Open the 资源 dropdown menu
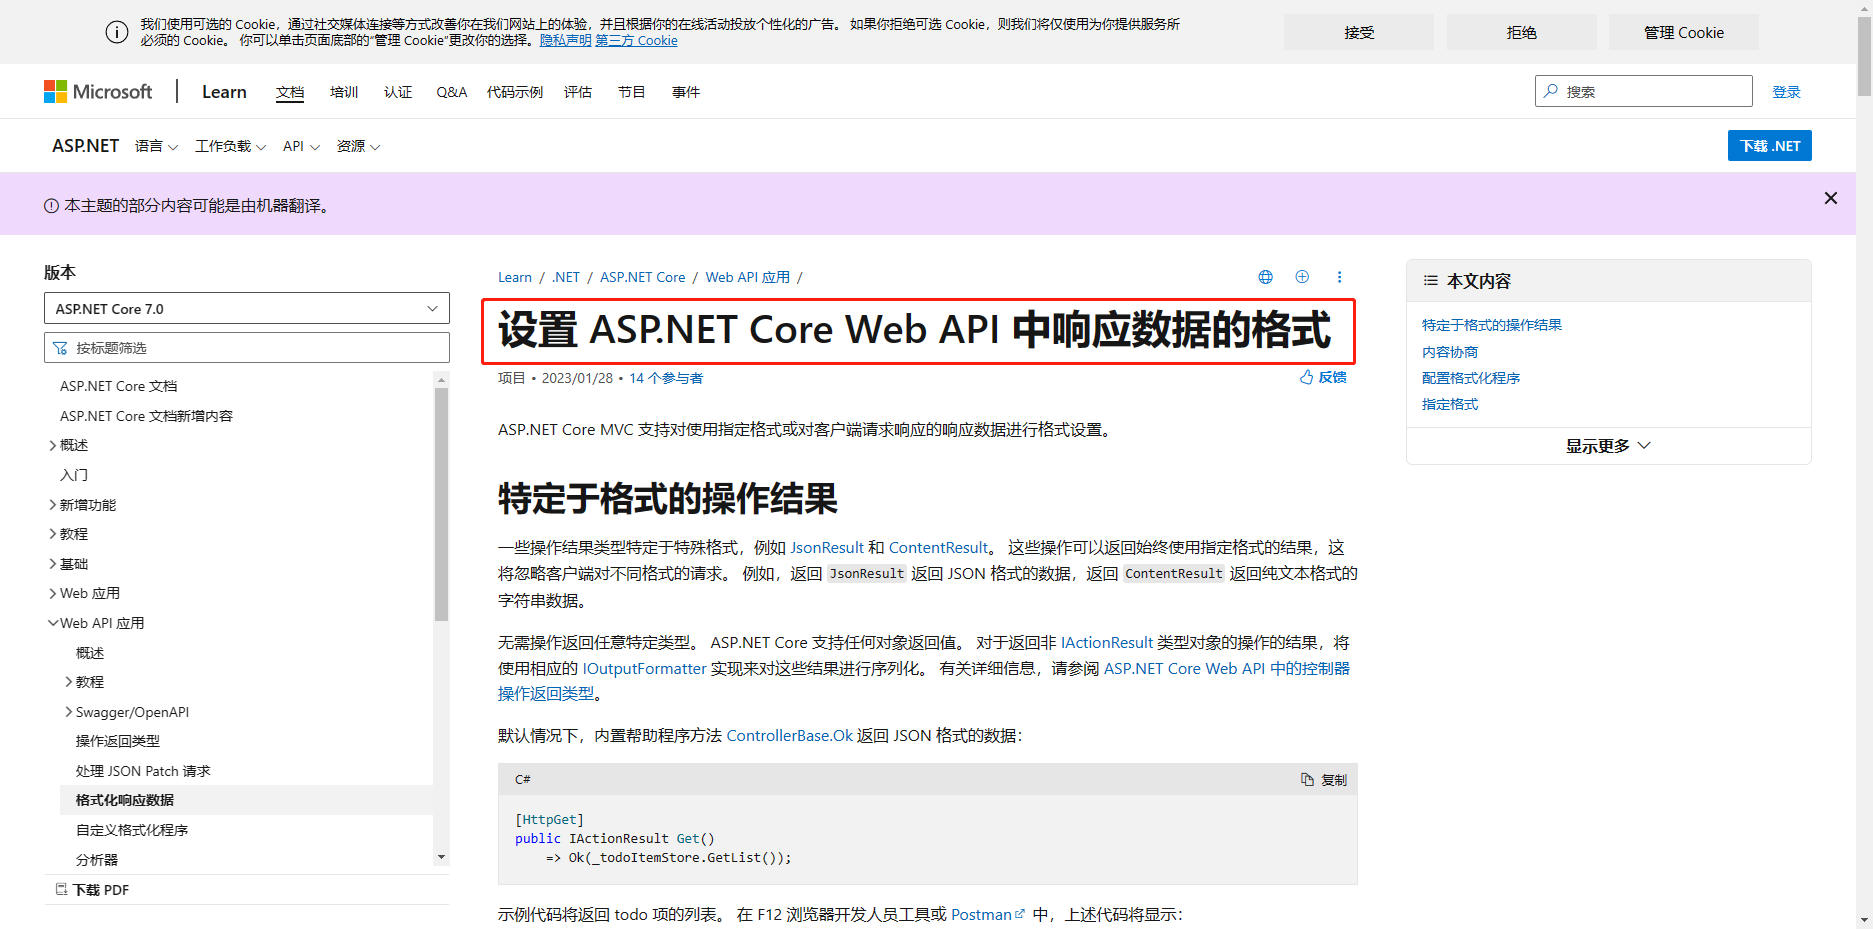The image size is (1873, 929). (x=358, y=146)
